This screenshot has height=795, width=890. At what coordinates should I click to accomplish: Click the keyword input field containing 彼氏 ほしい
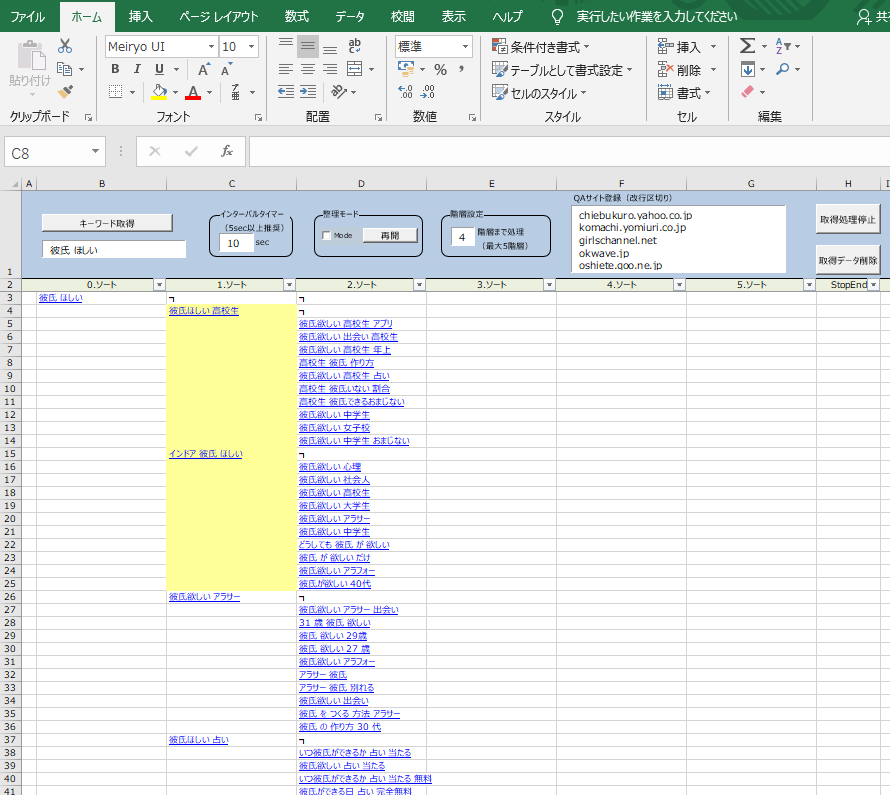[x=114, y=250]
